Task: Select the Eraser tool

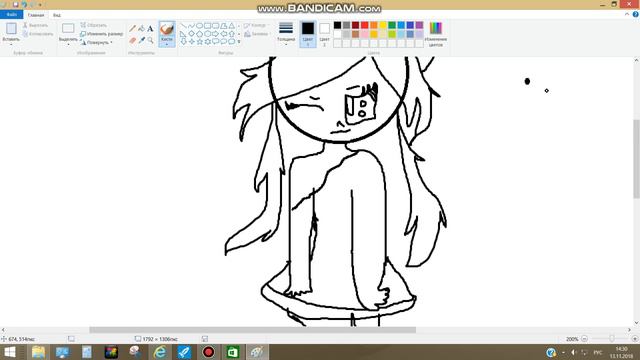Action: (132, 40)
